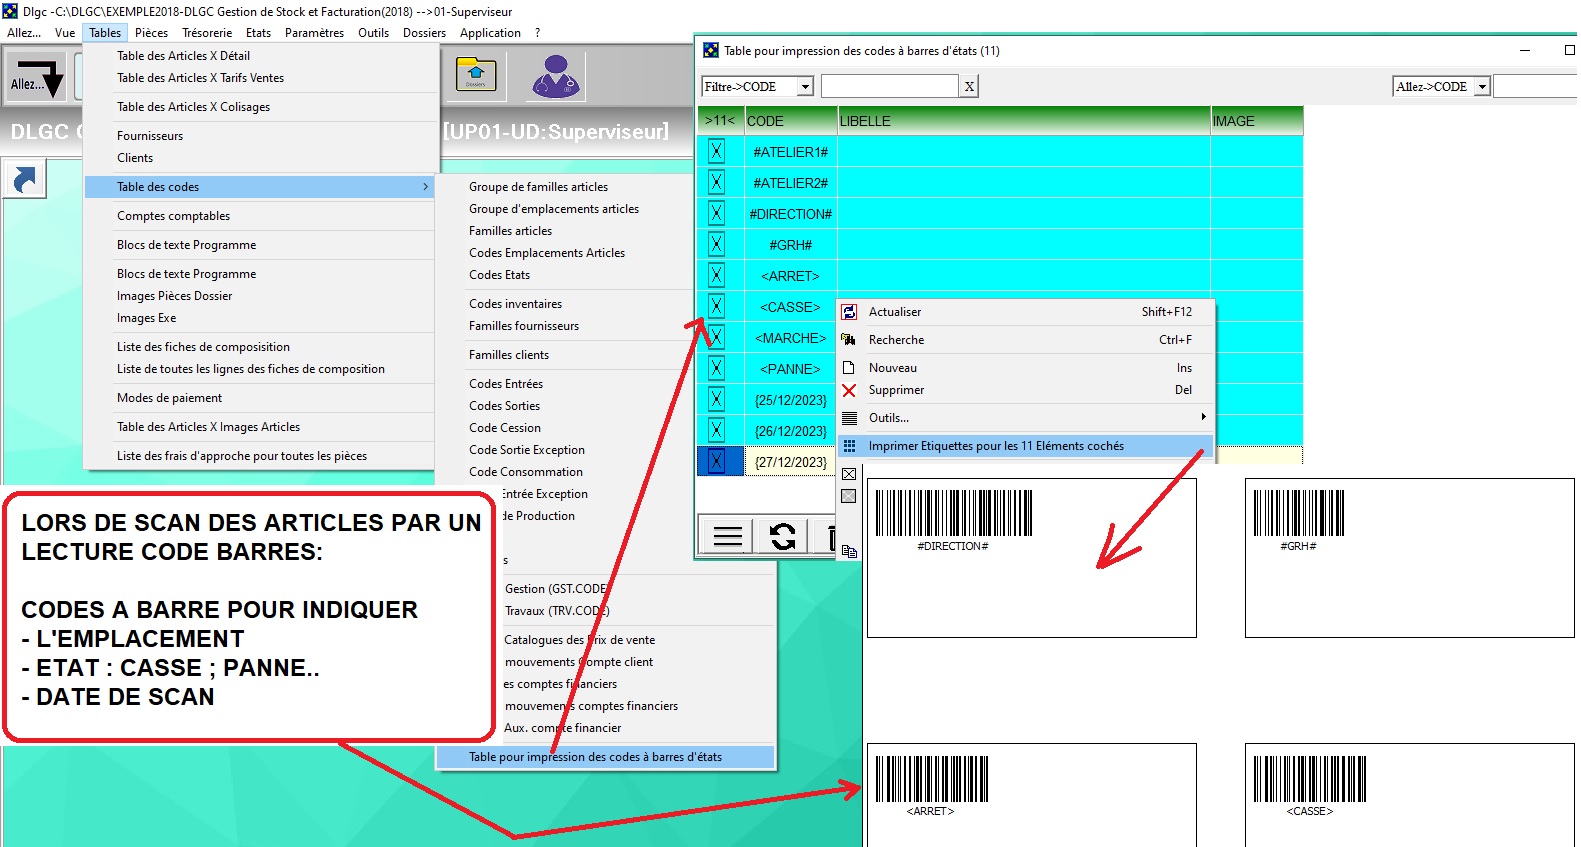
Task: Click the >11< column header
Action: (720, 121)
